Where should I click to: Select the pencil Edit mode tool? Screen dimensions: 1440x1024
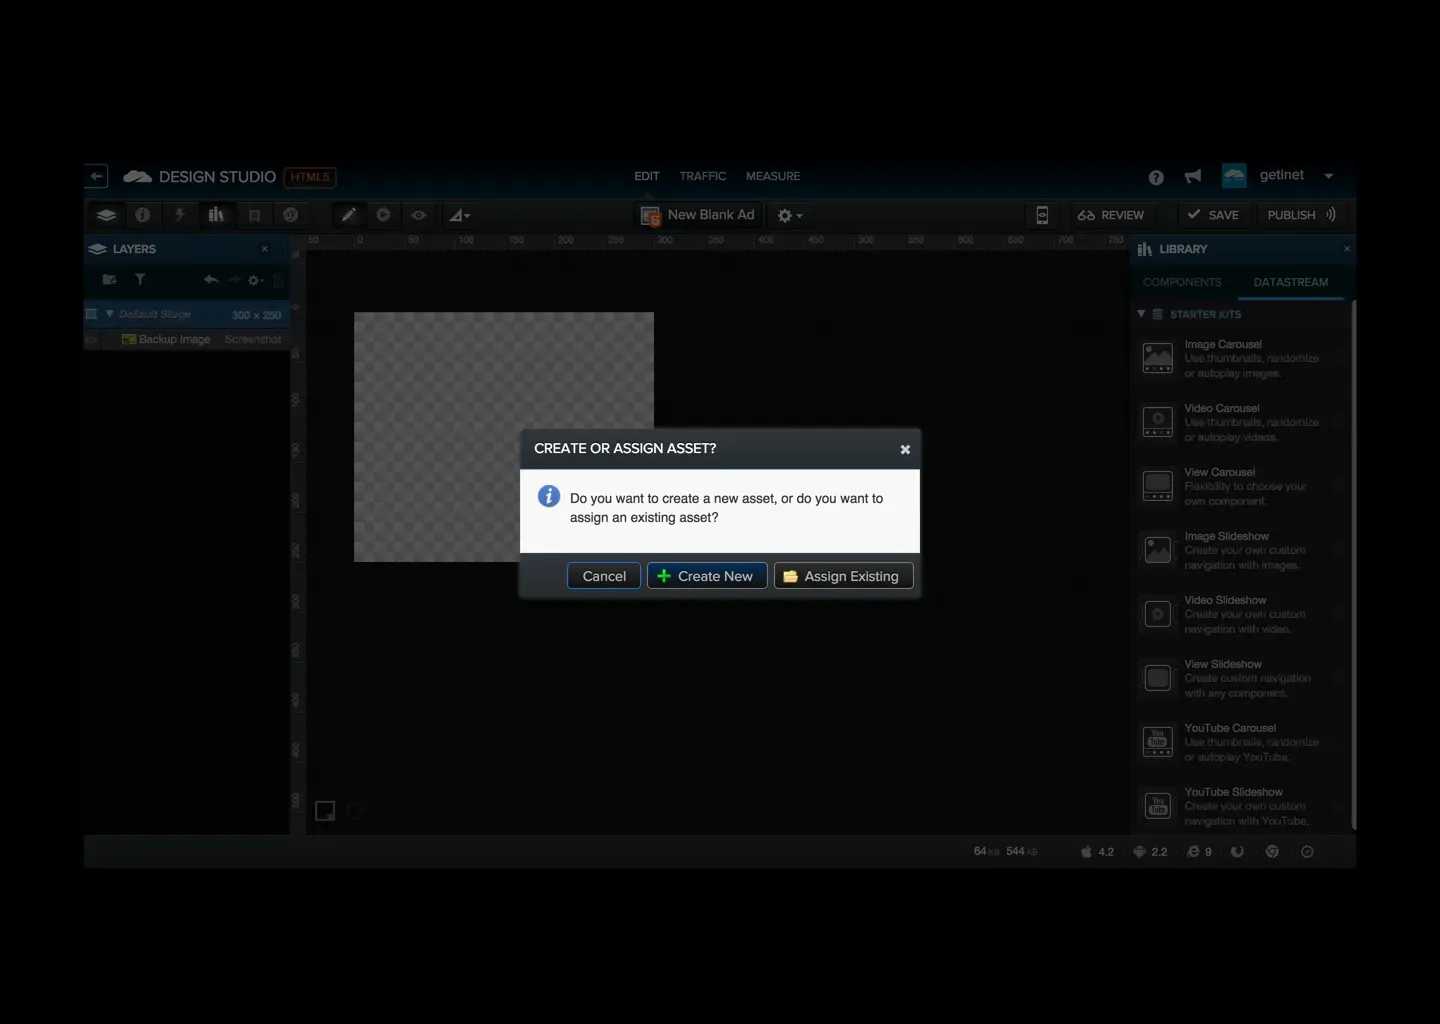click(x=348, y=215)
